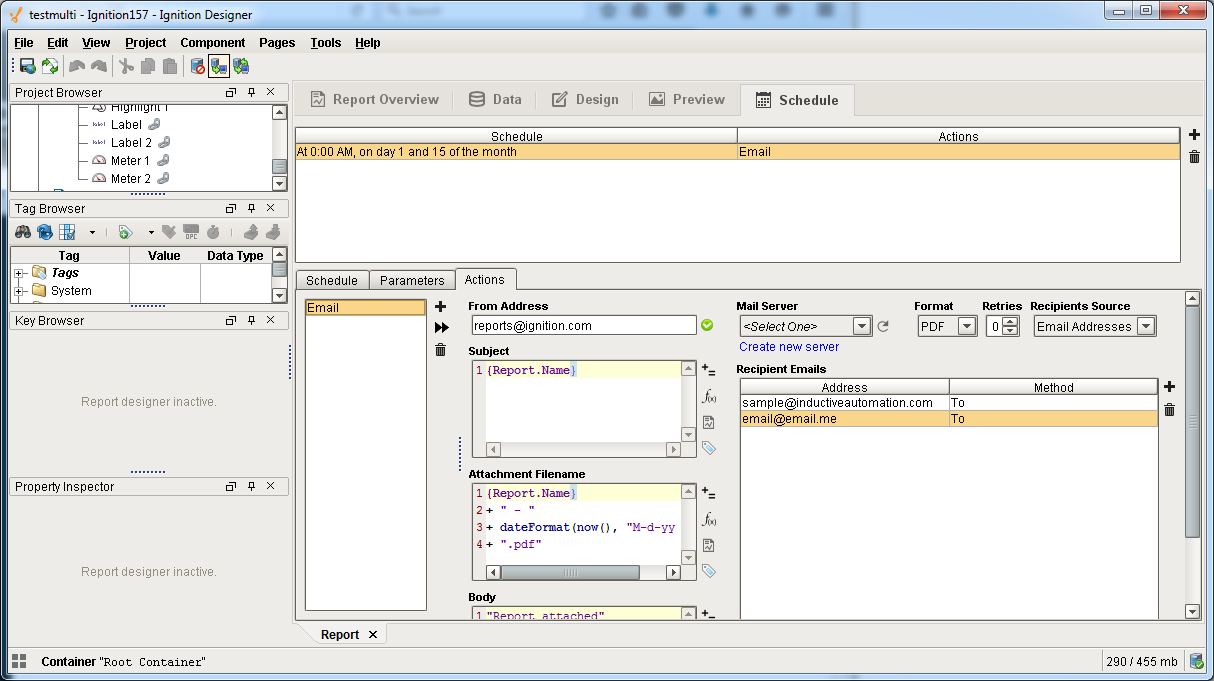Add a new schedule with the top plus icon

(x=1194, y=135)
